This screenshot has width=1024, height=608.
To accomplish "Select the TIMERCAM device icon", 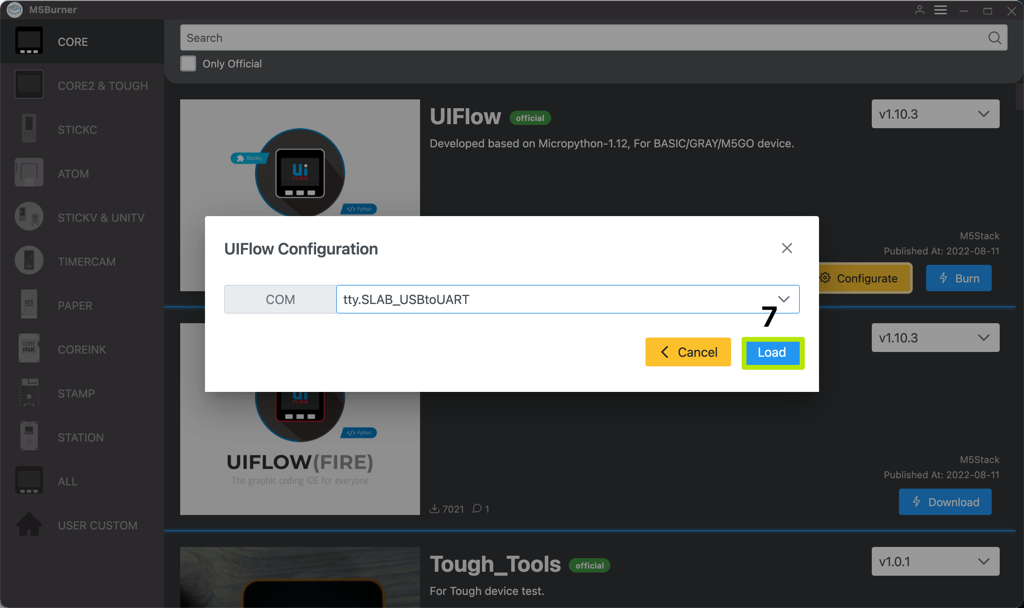I will click(x=29, y=261).
